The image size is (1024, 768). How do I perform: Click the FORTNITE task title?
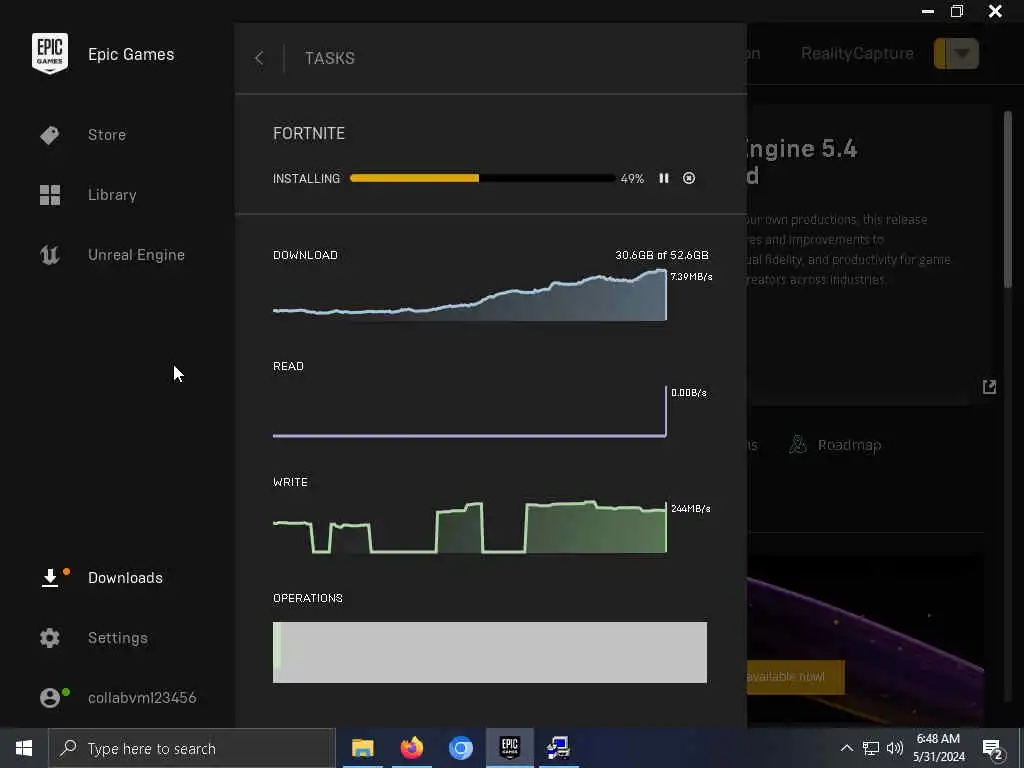click(x=309, y=134)
